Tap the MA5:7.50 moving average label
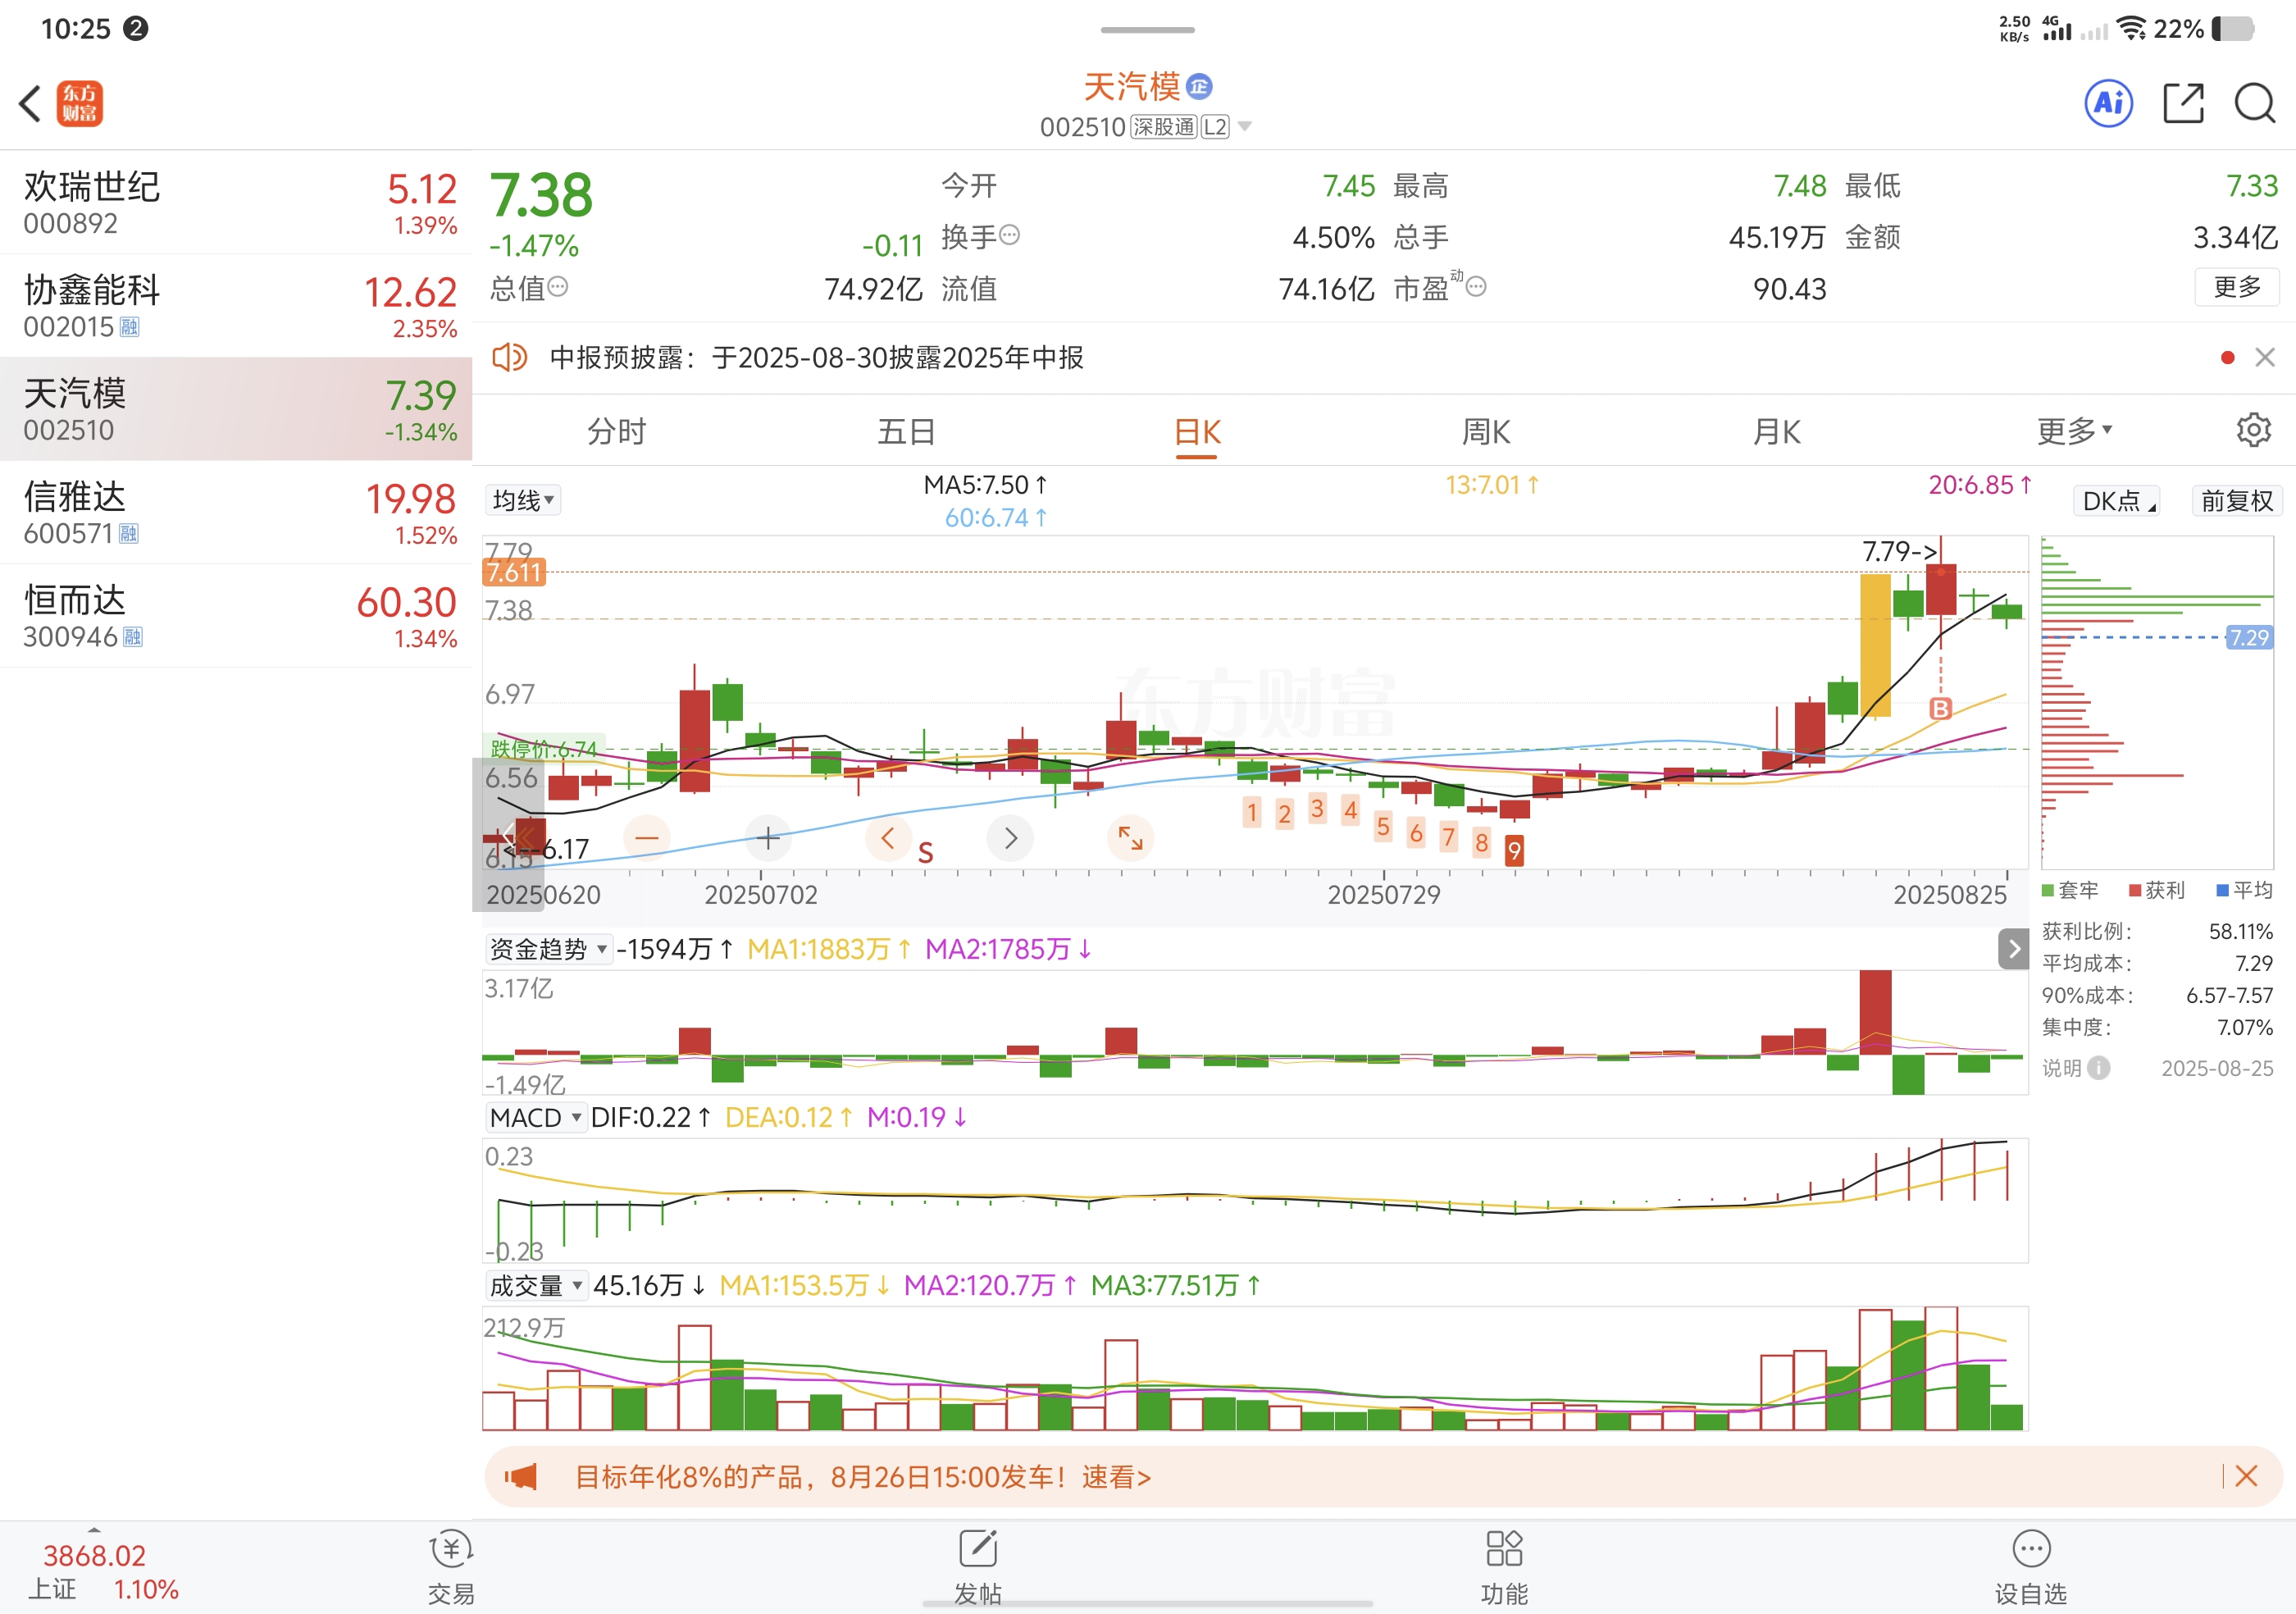The width and height of the screenshot is (2296, 1614). (x=985, y=485)
